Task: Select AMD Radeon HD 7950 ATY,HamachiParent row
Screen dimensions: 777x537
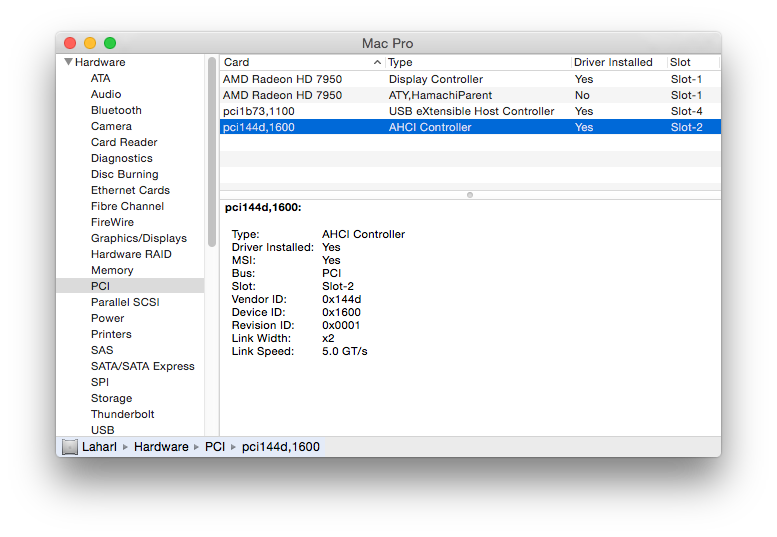Action: (470, 95)
